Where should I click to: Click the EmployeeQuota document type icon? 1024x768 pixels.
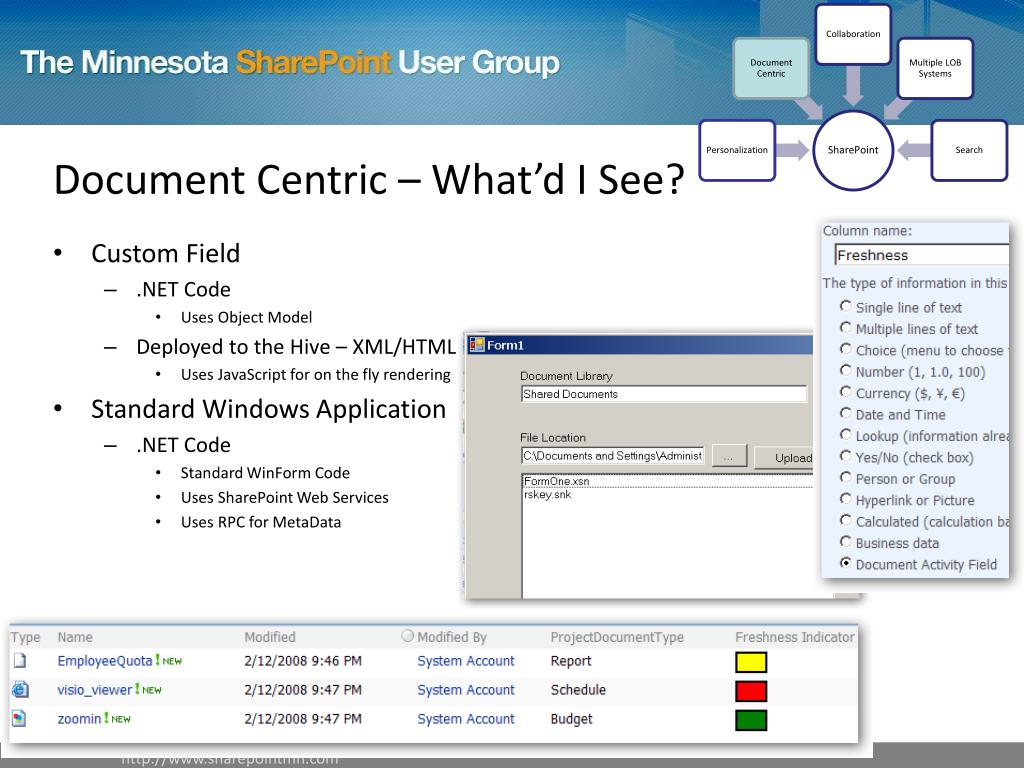pyautogui.click(x=20, y=660)
